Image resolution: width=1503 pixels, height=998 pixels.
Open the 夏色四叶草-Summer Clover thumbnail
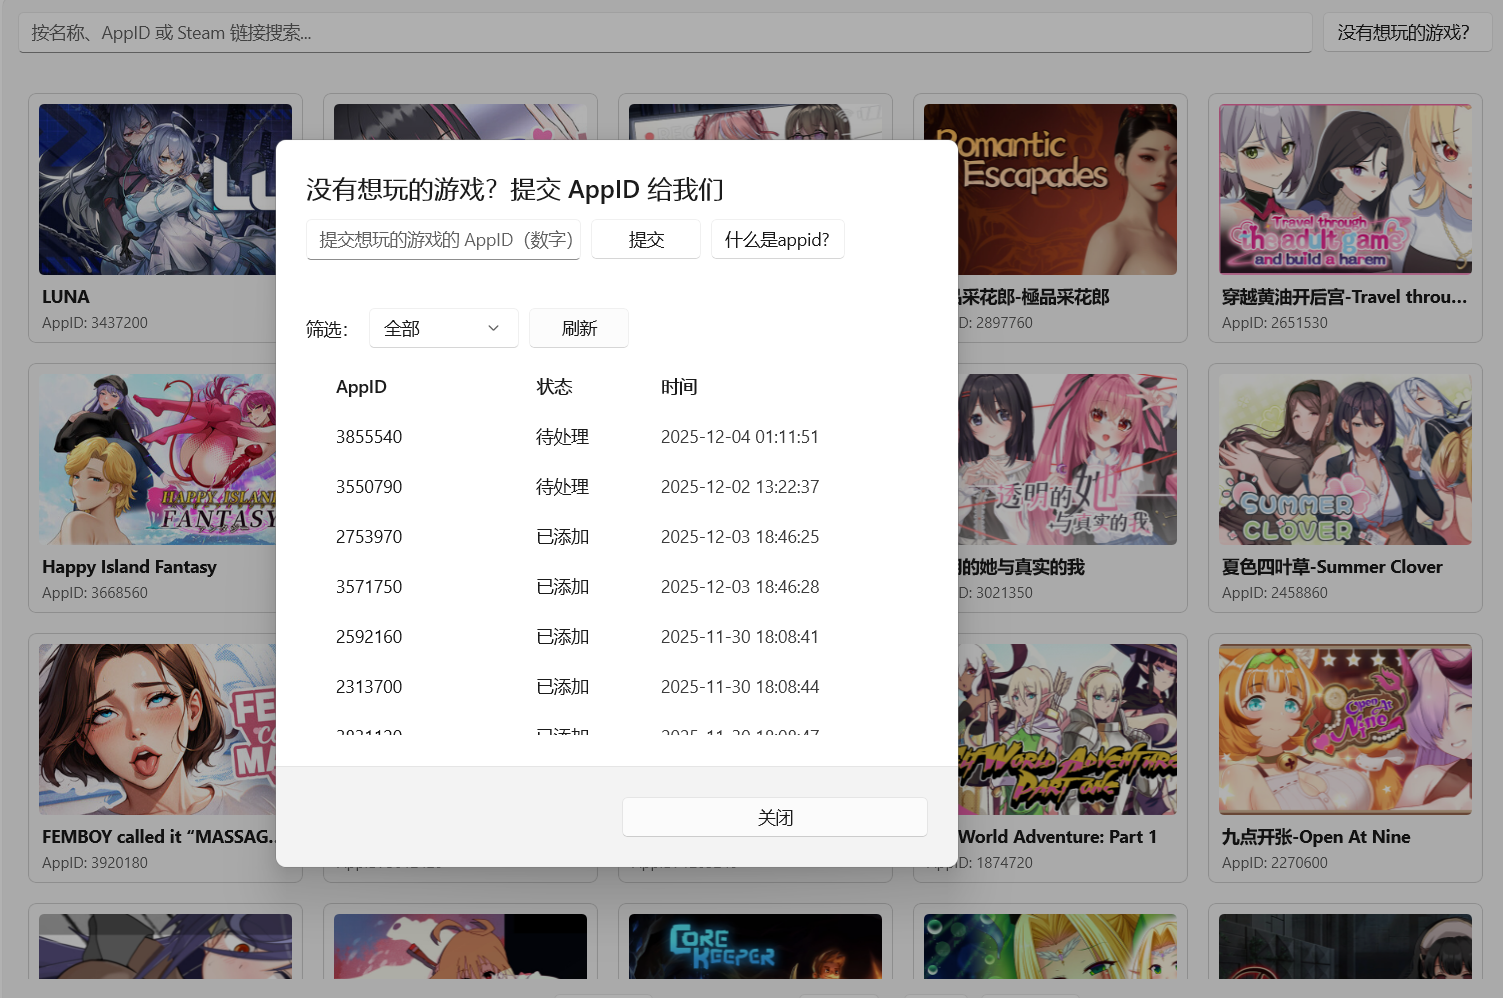(x=1345, y=459)
